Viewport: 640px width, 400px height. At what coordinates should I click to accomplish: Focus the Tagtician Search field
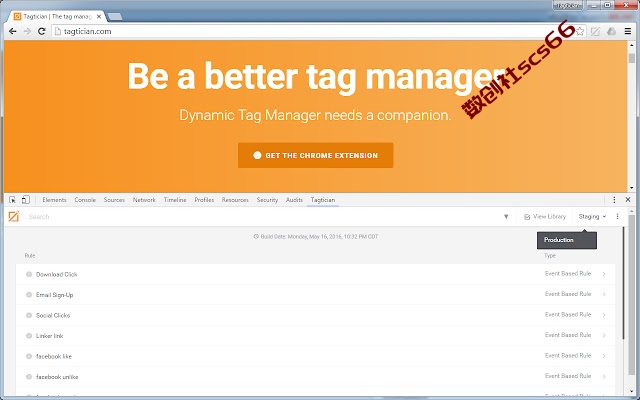[261, 216]
